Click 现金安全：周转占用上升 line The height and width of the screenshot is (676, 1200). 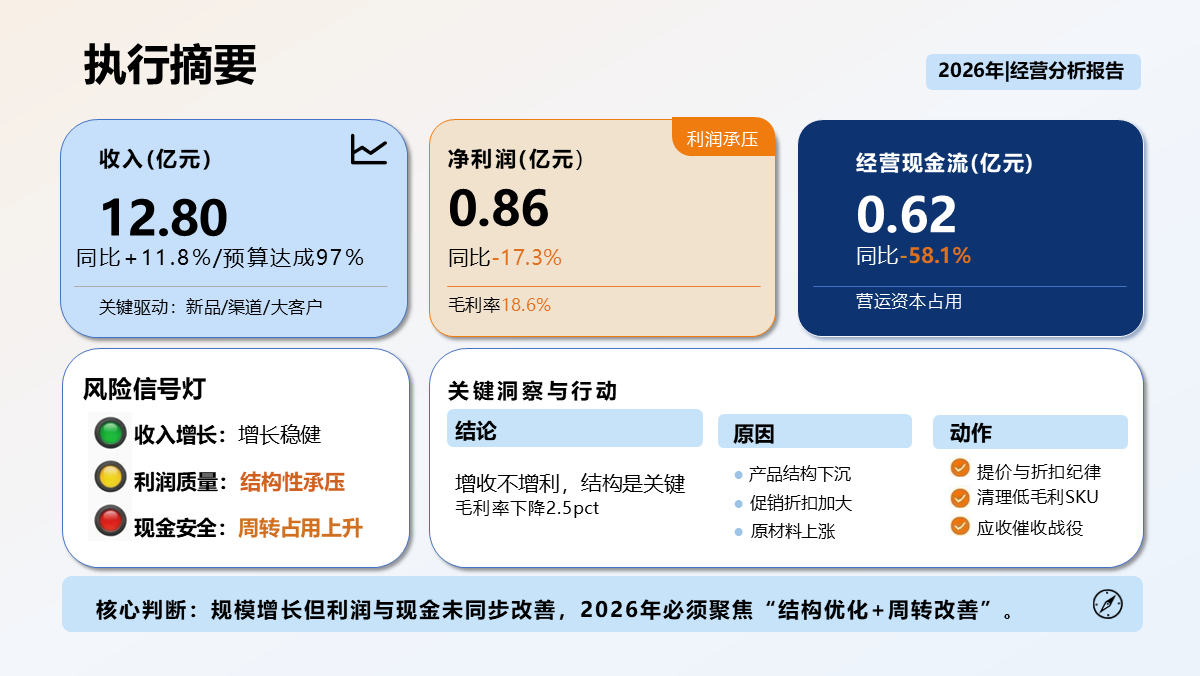pos(248,528)
